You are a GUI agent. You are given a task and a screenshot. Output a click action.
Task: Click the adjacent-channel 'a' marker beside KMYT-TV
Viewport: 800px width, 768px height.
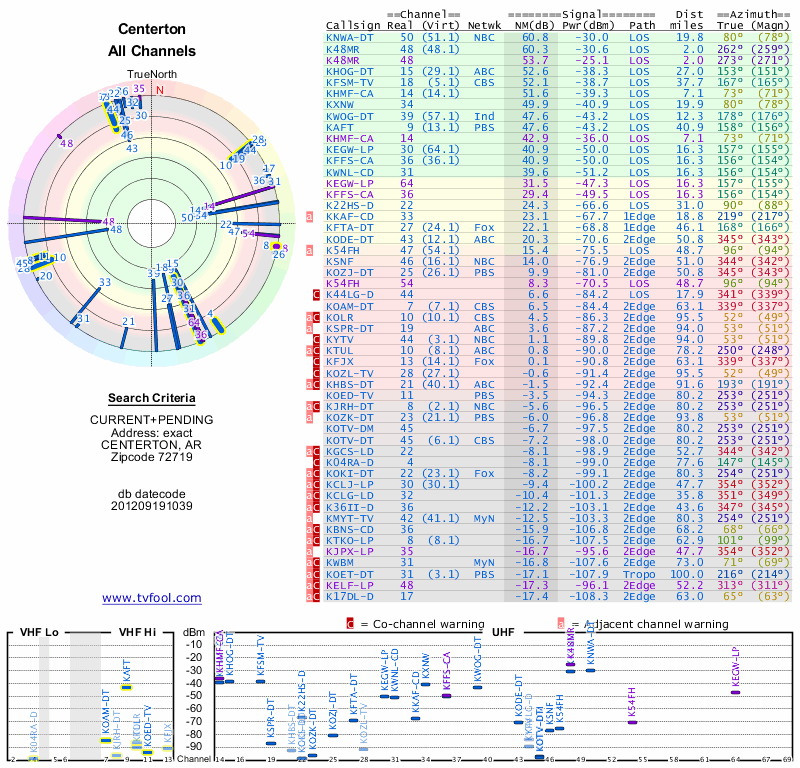tap(309, 518)
